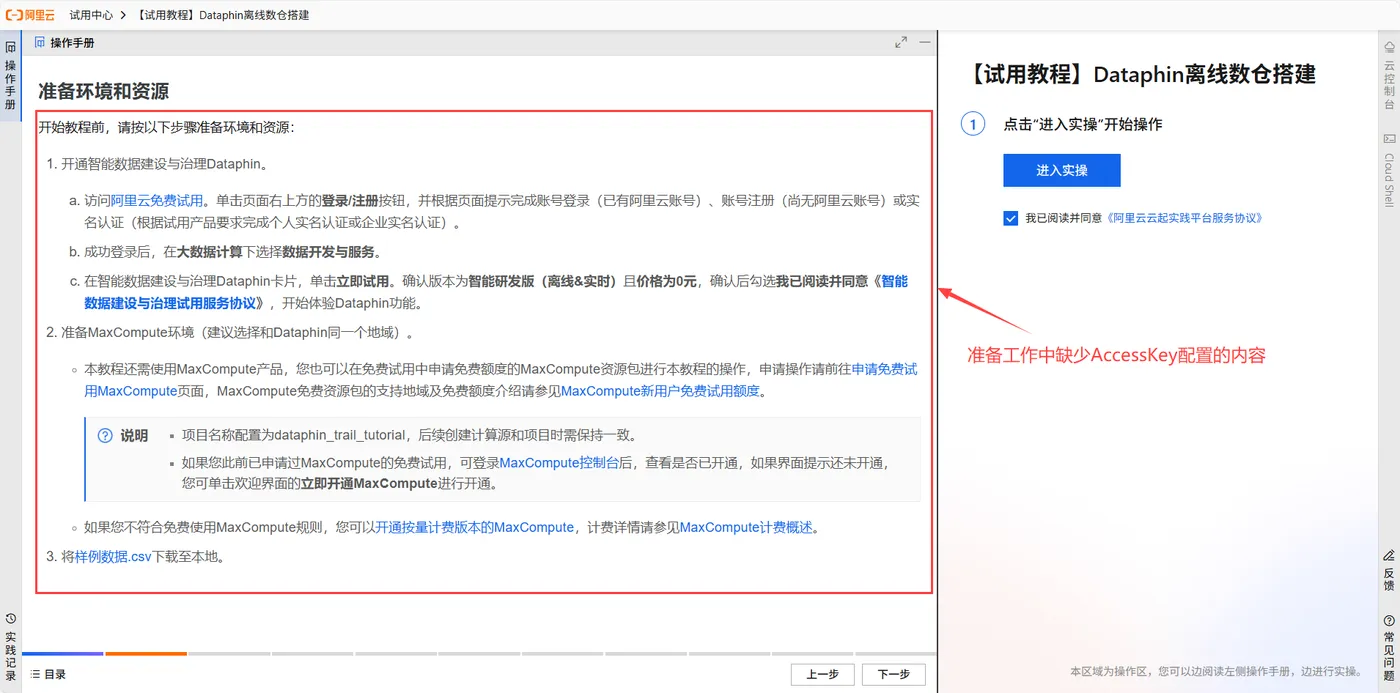Click the Alibaba Cloud logo
This screenshot has width=1400, height=693.
(30, 15)
